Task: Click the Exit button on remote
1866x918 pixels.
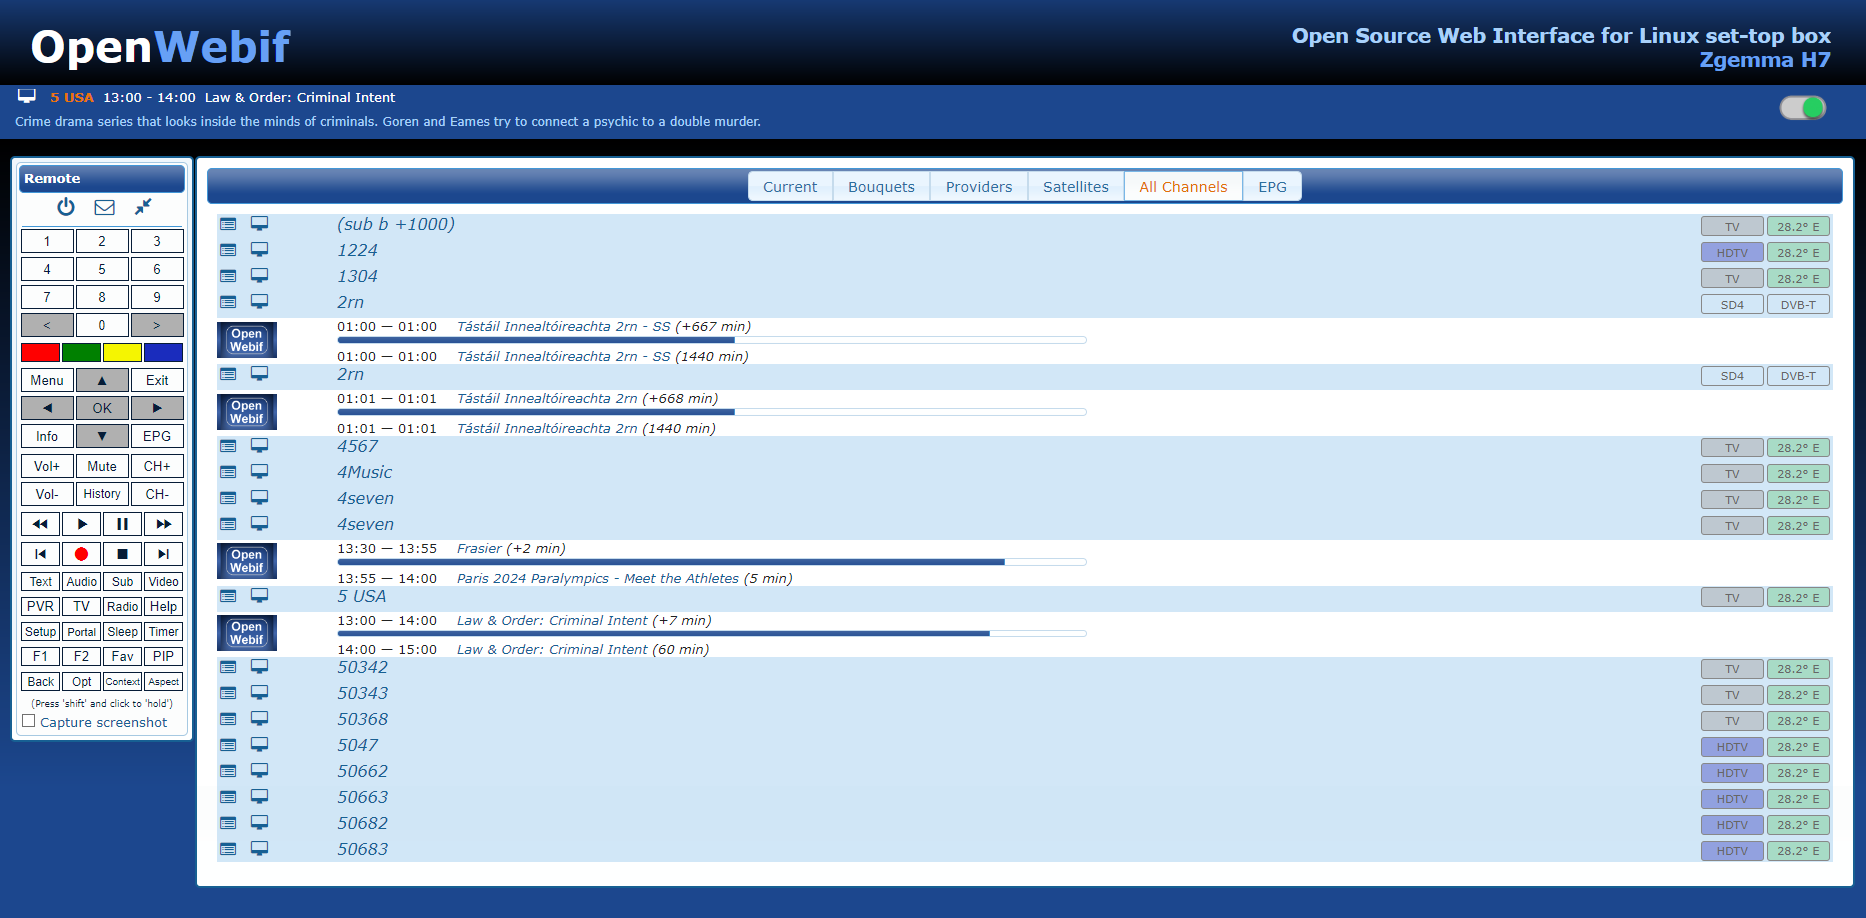Action: pos(157,380)
